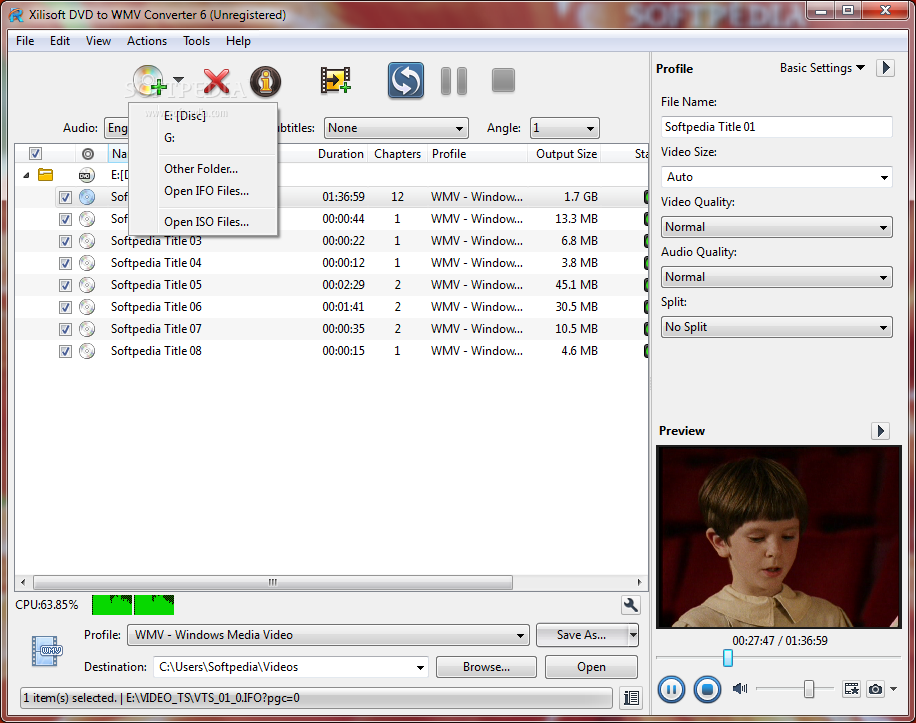Screen dimensions: 916x723
Task: Click the disc icon of Softpedia Title 07
Action: [x=87, y=329]
